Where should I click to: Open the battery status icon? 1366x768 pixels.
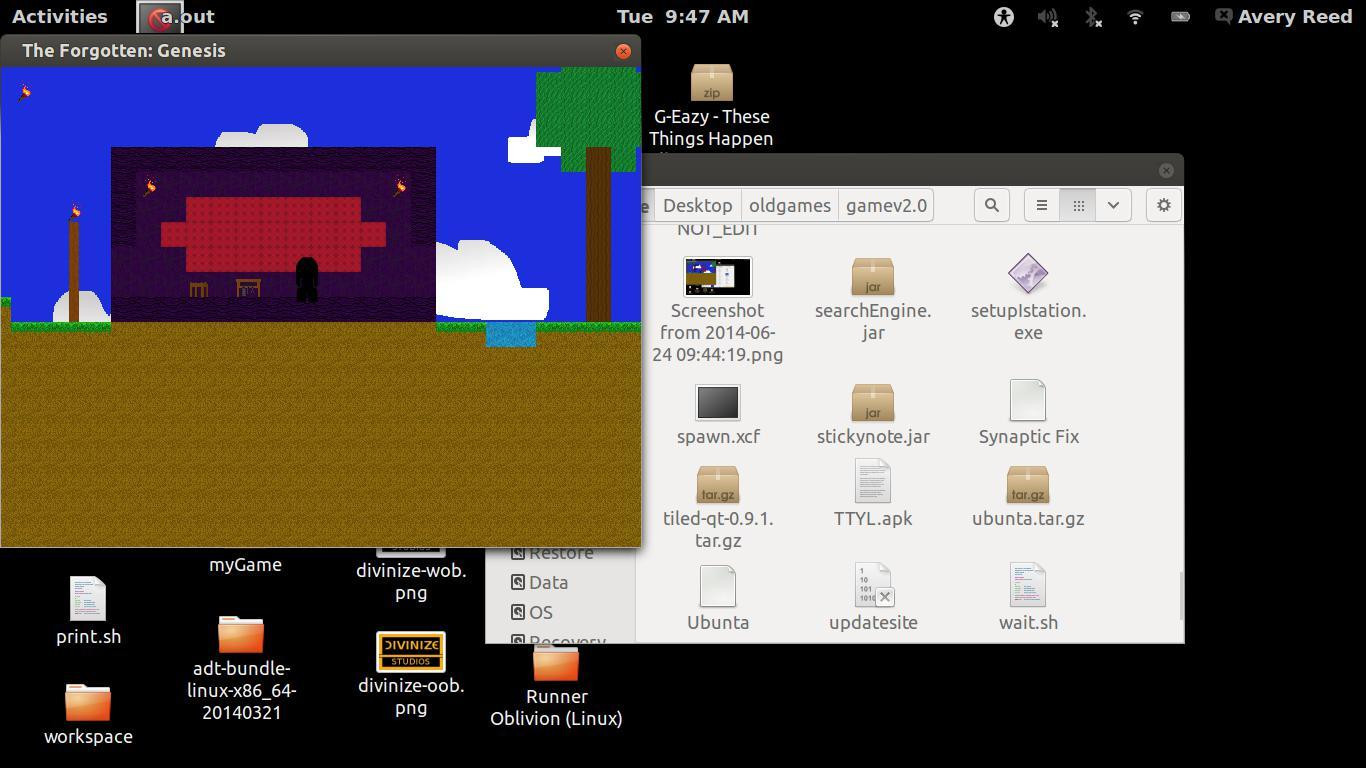click(x=1180, y=16)
